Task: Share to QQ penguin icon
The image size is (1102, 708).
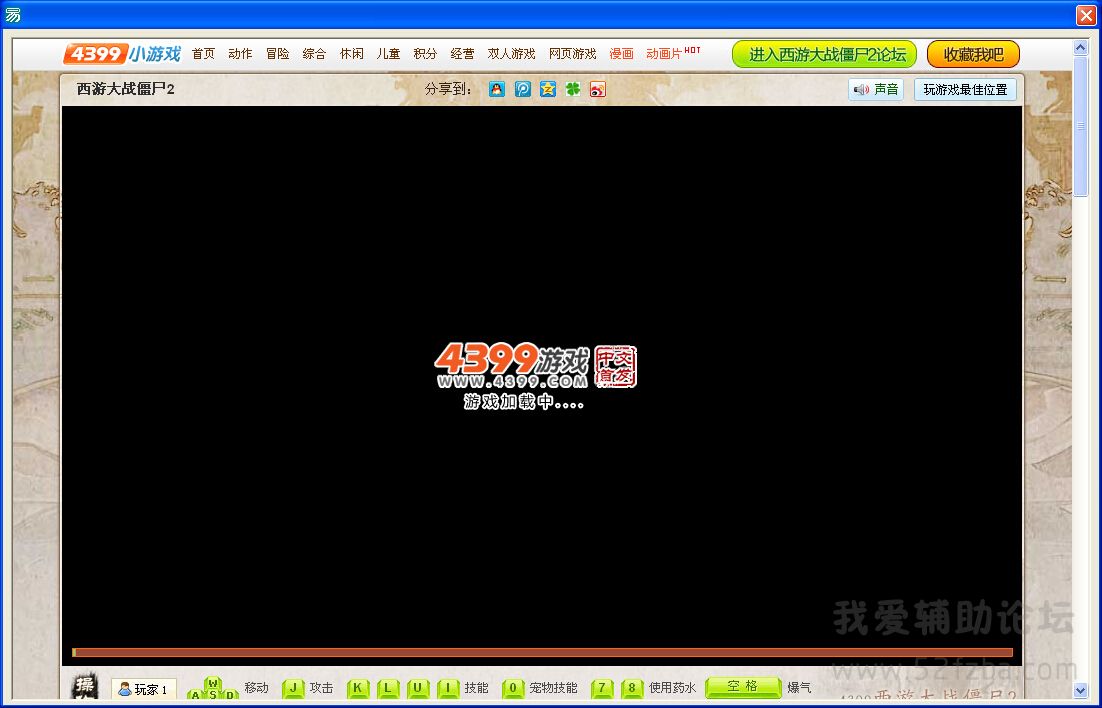Action: coord(497,89)
